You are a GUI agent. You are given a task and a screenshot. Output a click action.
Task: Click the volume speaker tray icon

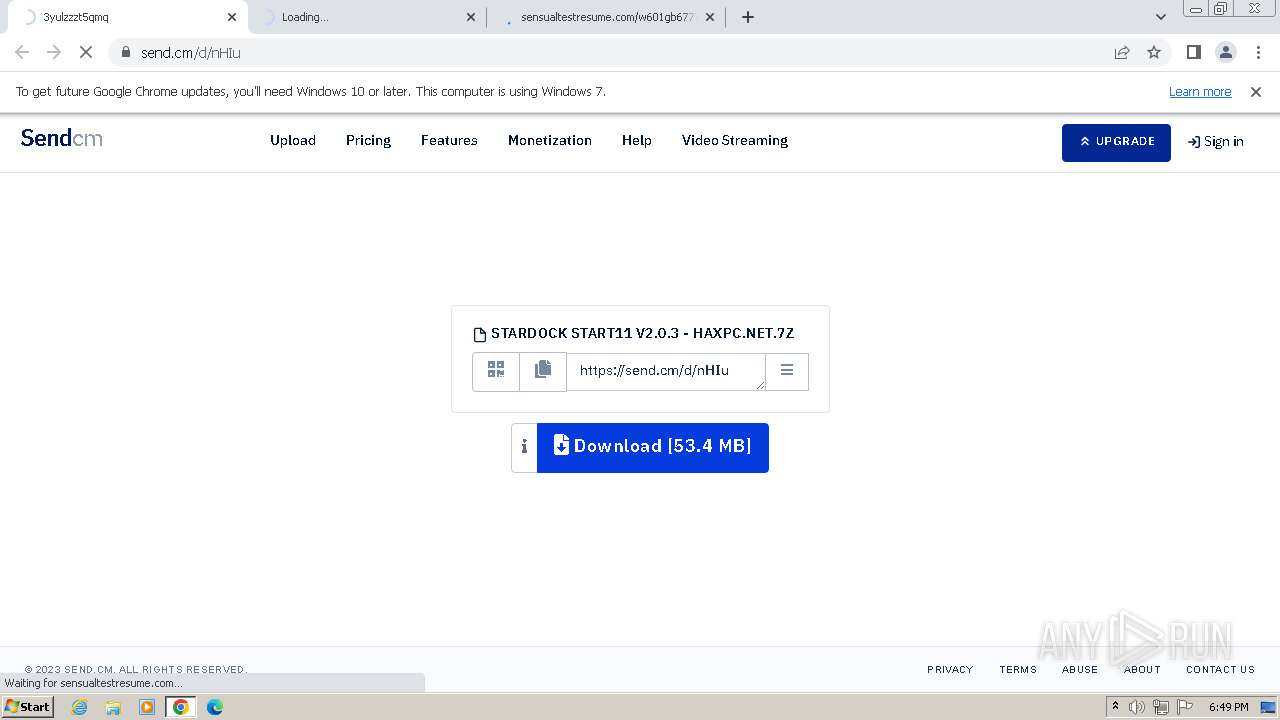click(1137, 707)
